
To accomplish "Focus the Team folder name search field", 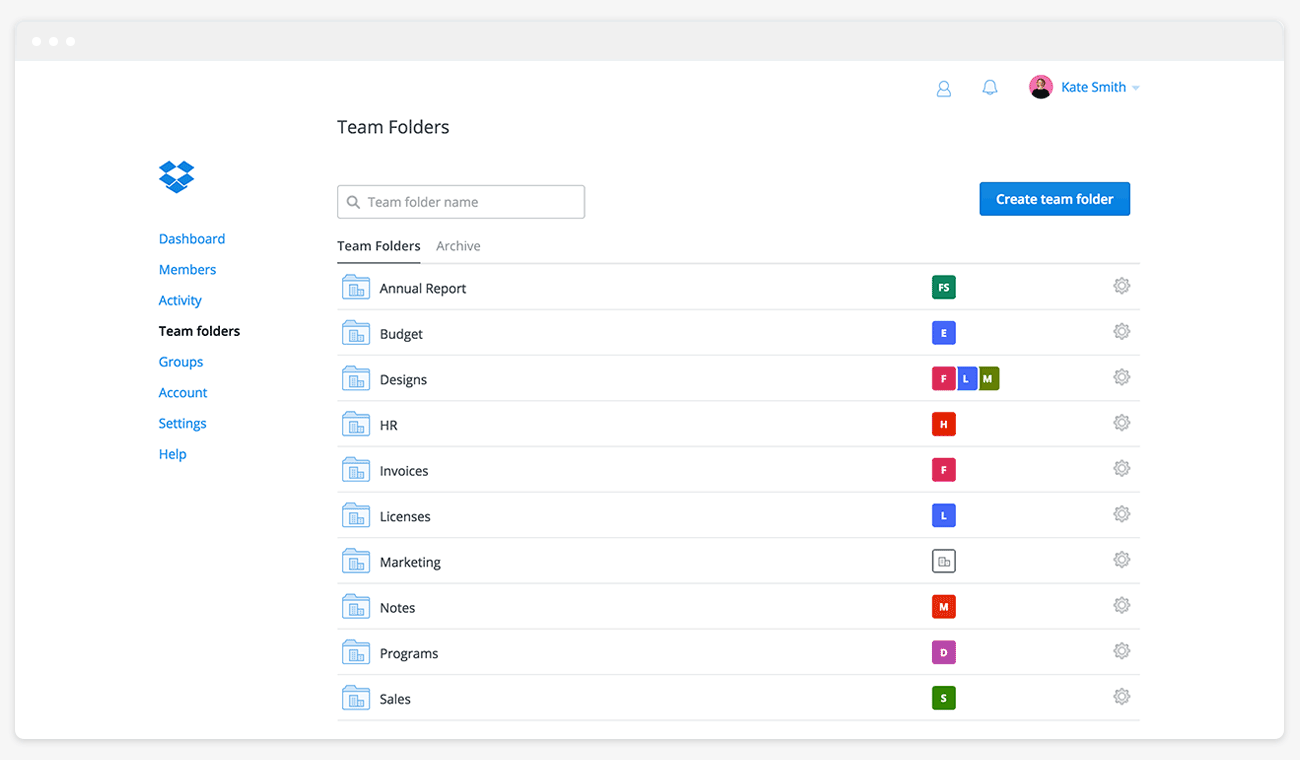I will click(470, 202).
